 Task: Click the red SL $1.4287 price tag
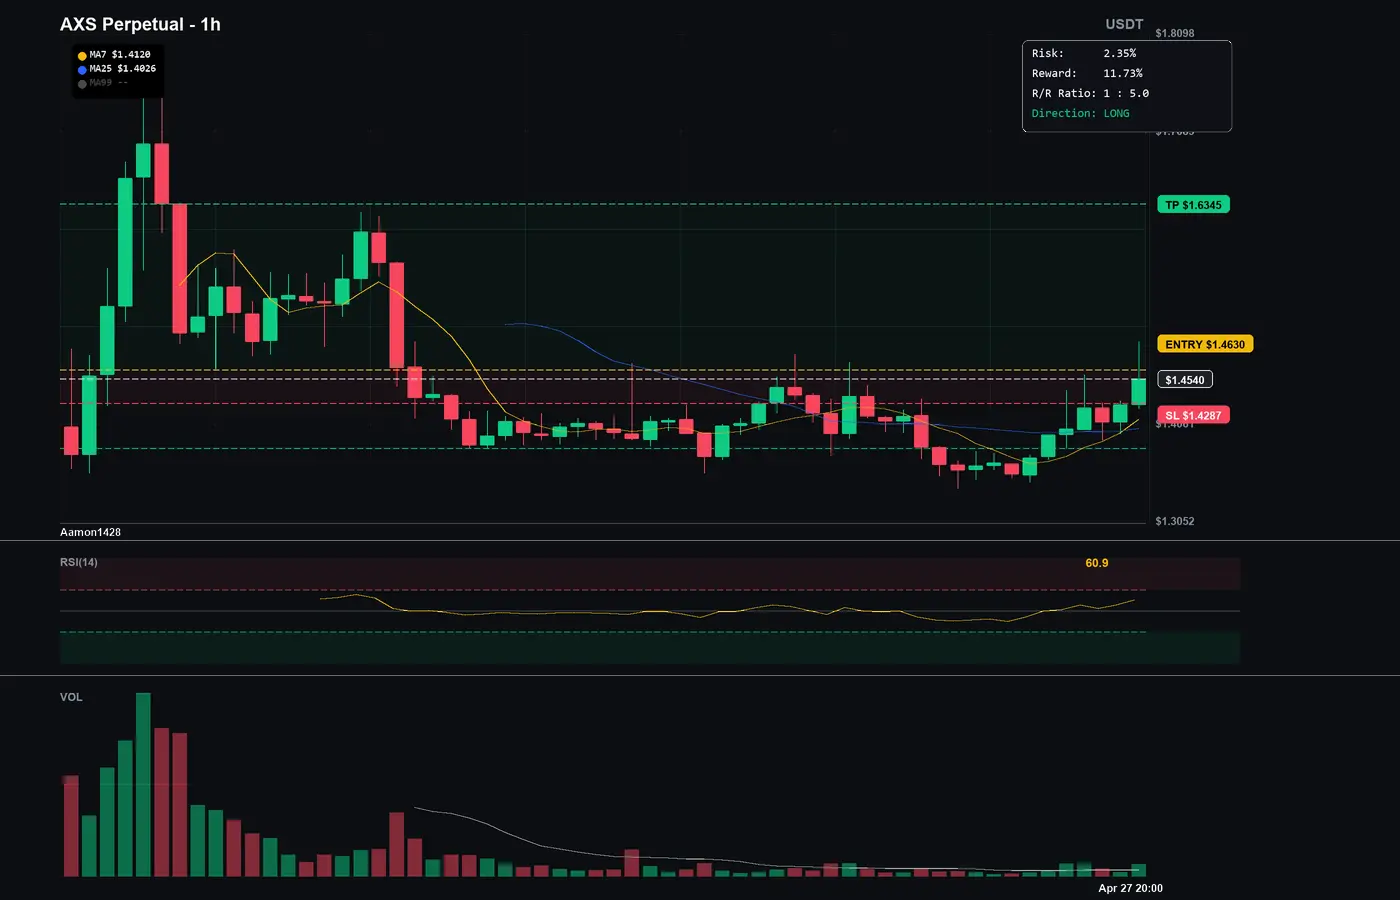[1193, 415]
